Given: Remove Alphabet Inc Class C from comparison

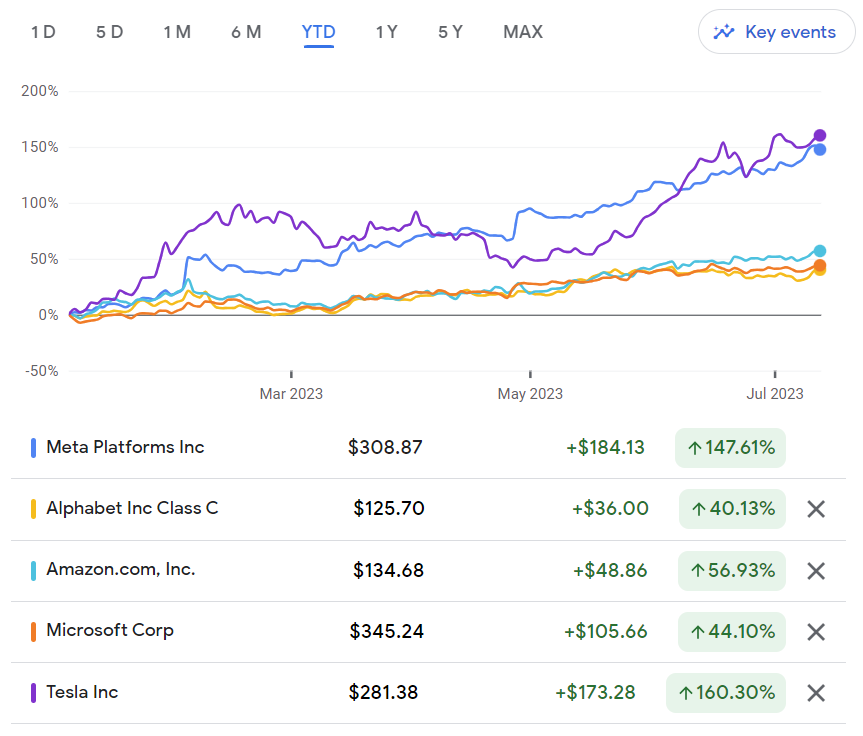Looking at the screenshot, I should point(816,509).
